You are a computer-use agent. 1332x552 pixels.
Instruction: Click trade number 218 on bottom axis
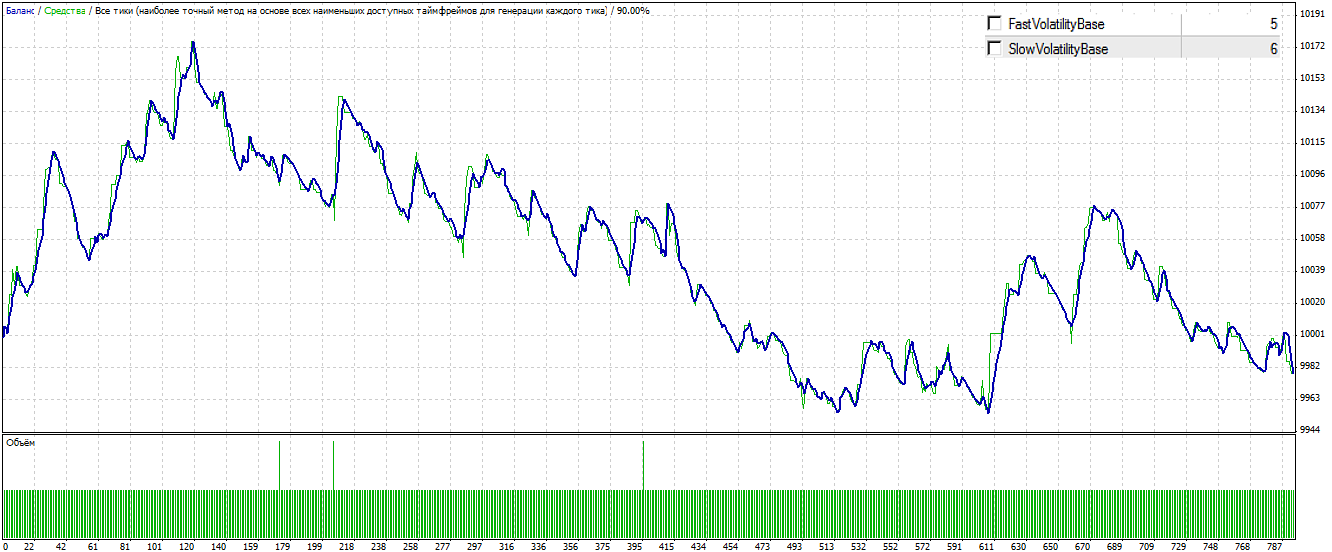(x=346, y=546)
